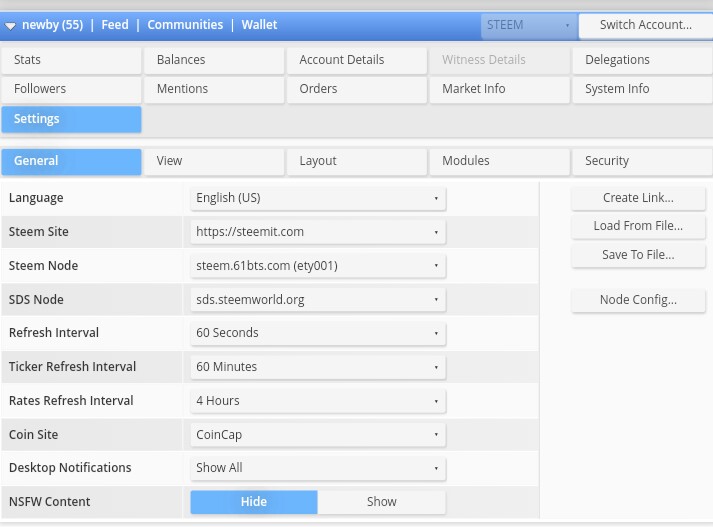This screenshot has height=527, width=713.
Task: Select Show for NSFW Content
Action: click(381, 502)
